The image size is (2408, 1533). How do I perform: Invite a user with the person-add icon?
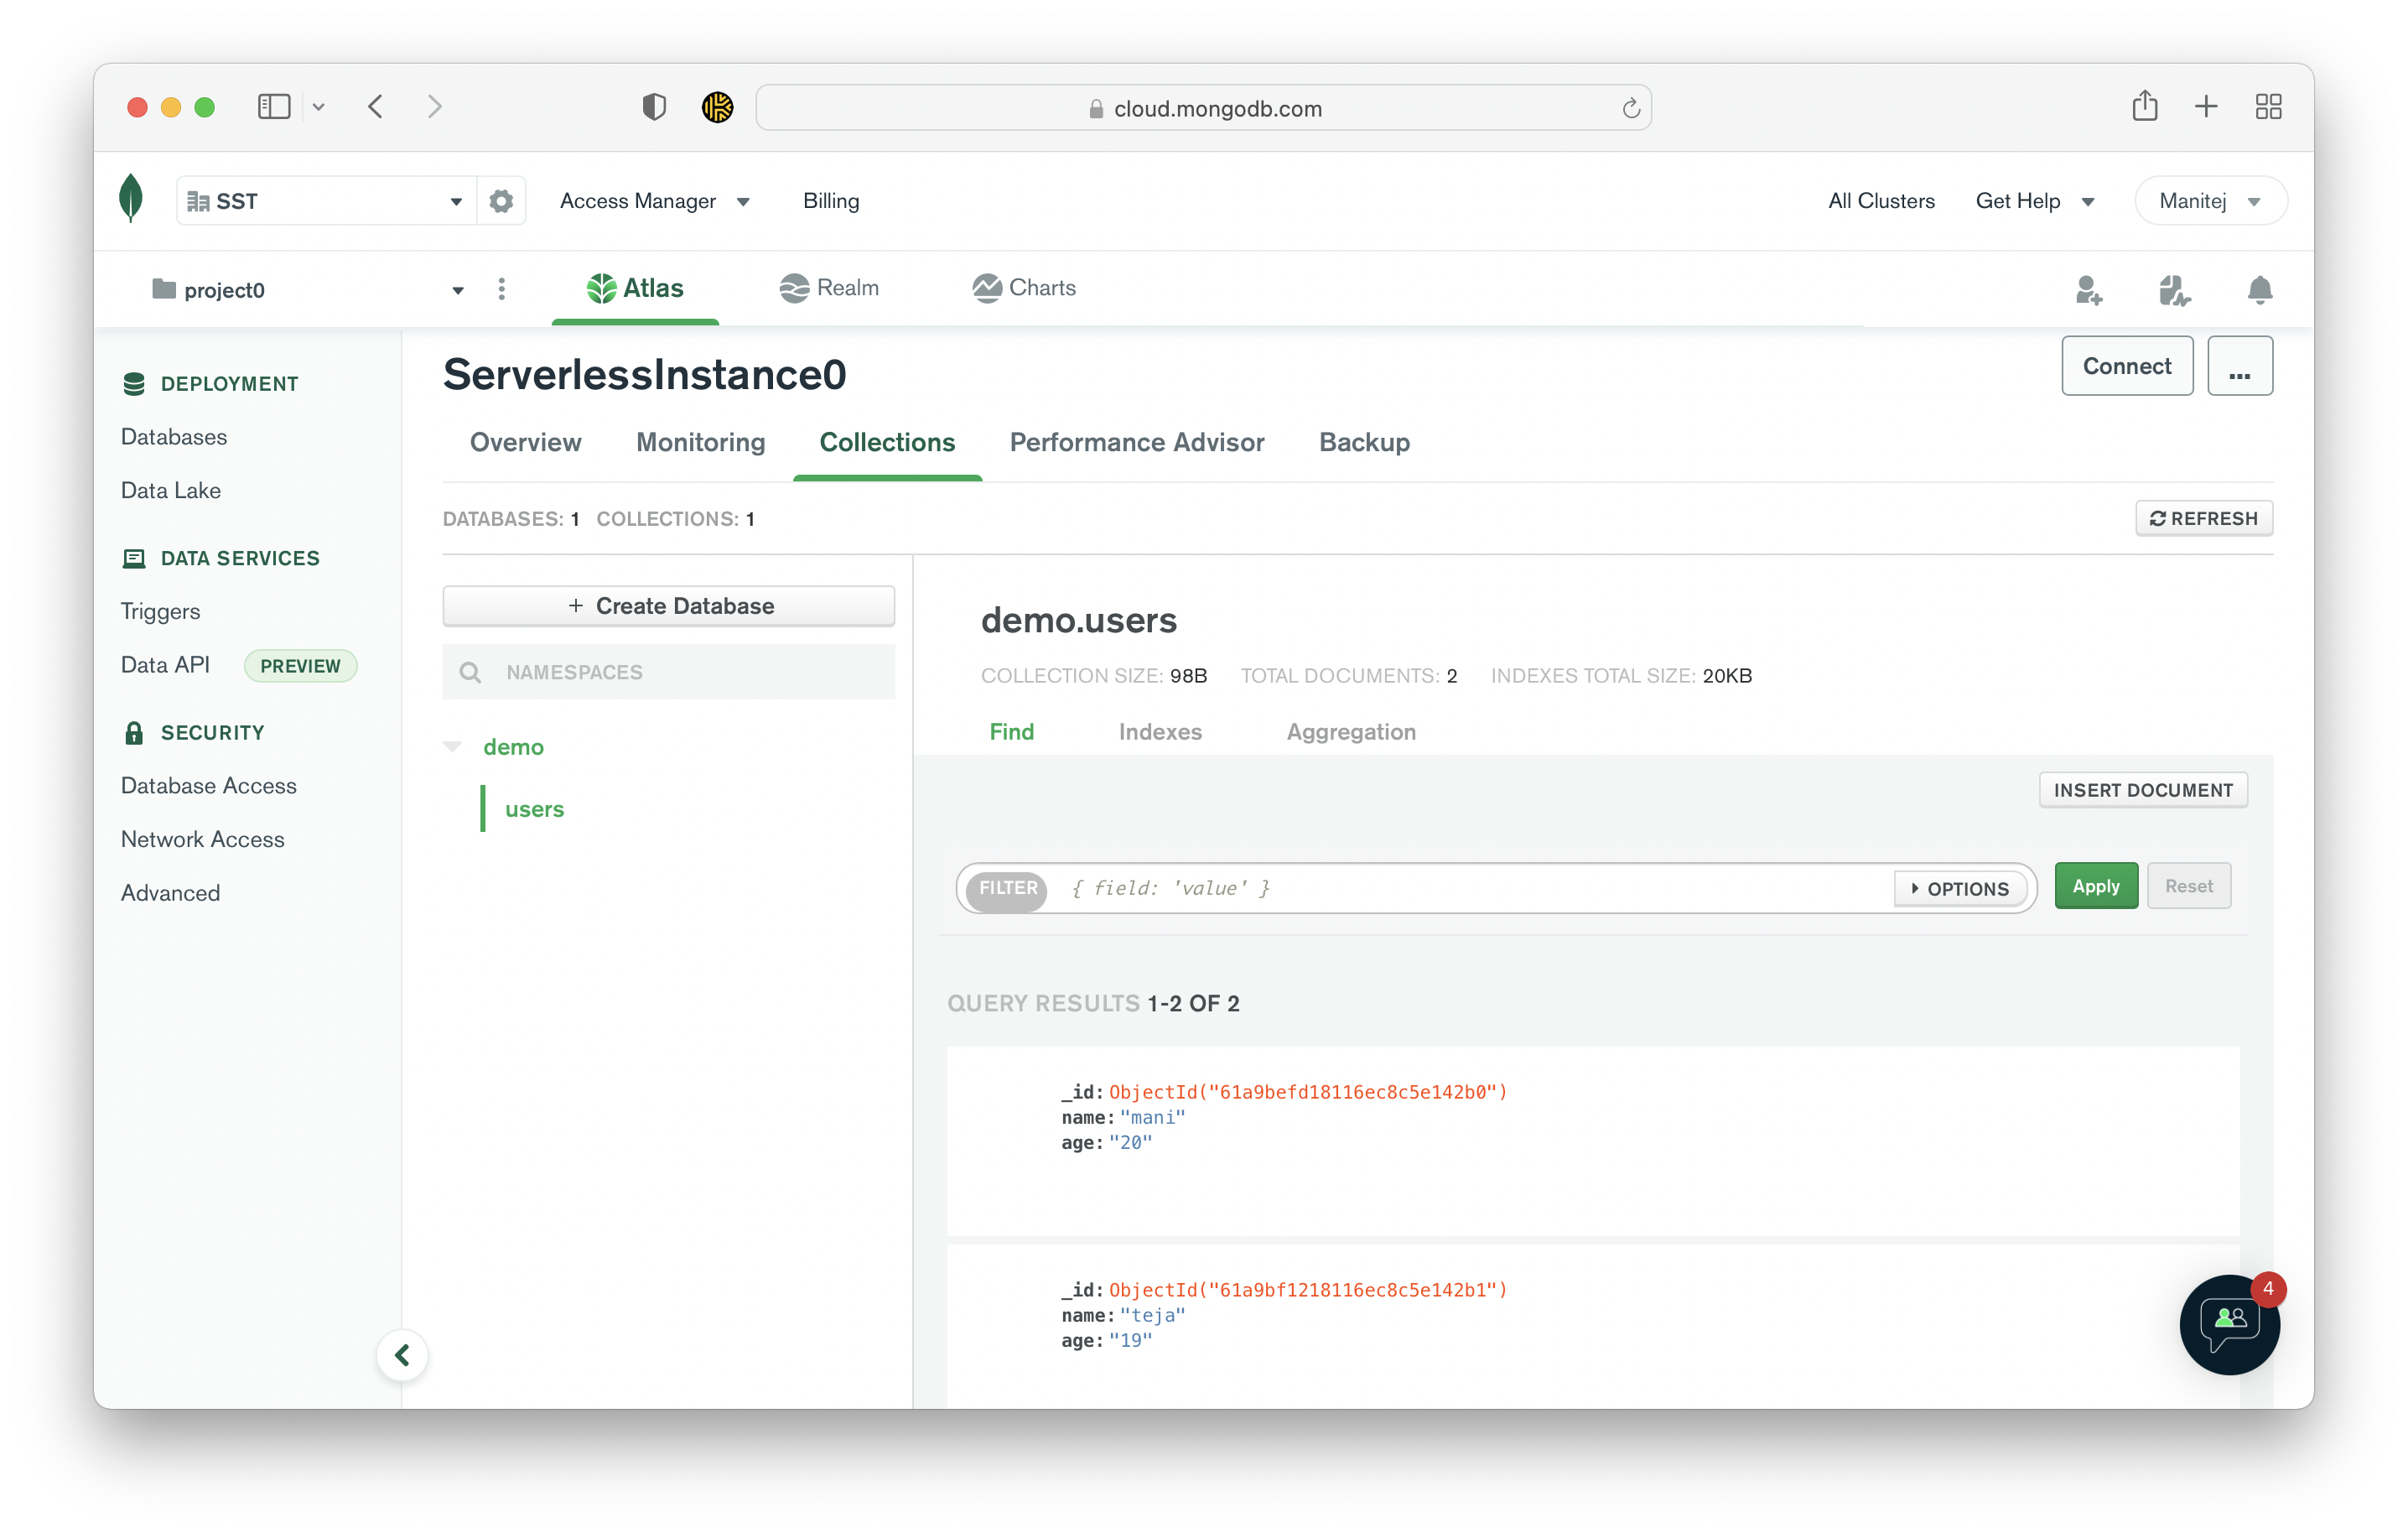pos(2089,291)
